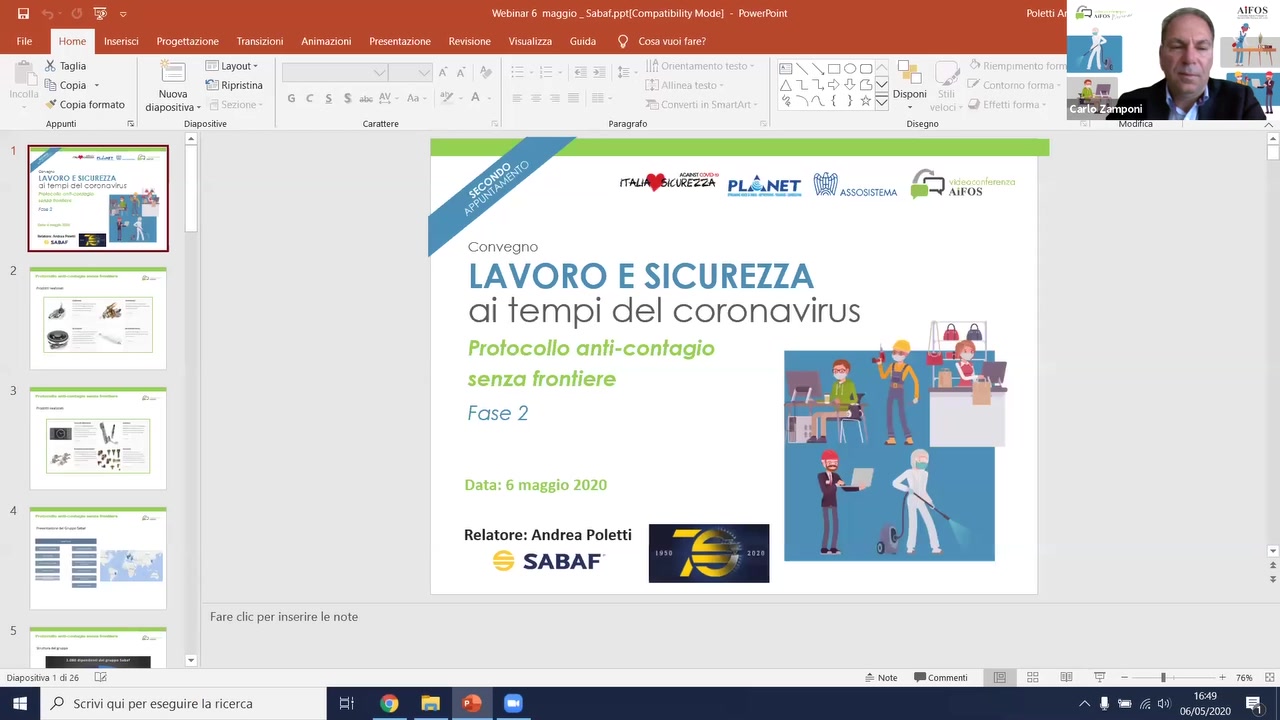Apply Copia formato format painter
The width and height of the screenshot is (1280, 720).
coord(85,104)
